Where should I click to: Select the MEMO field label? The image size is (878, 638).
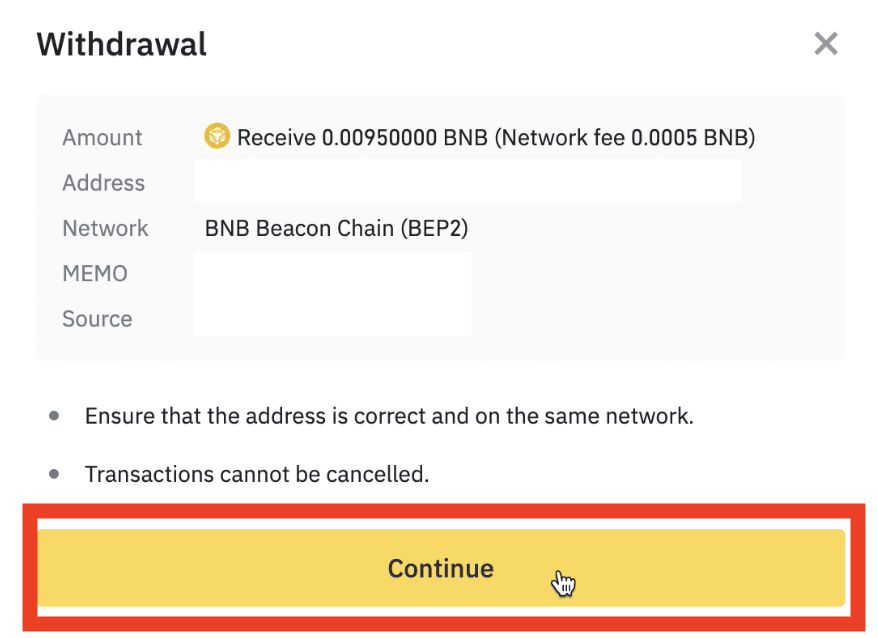tap(95, 274)
